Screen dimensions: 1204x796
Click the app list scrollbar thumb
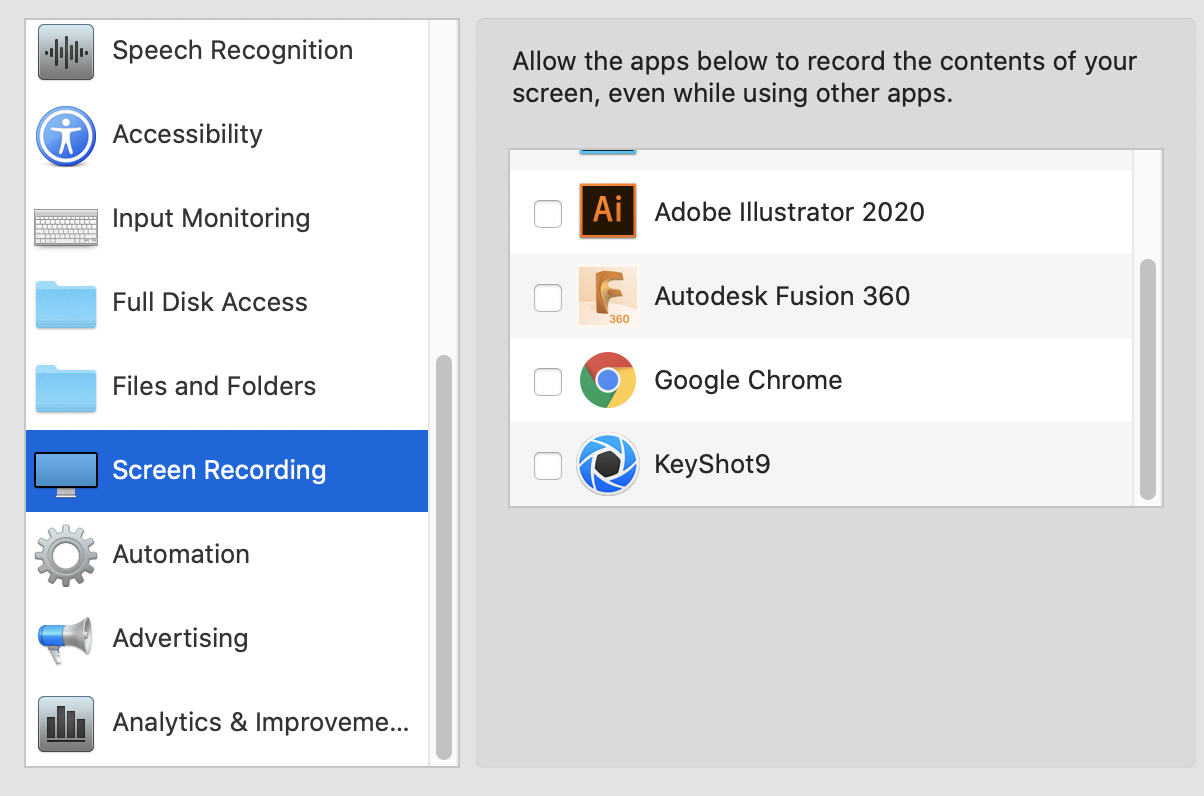pos(1148,379)
